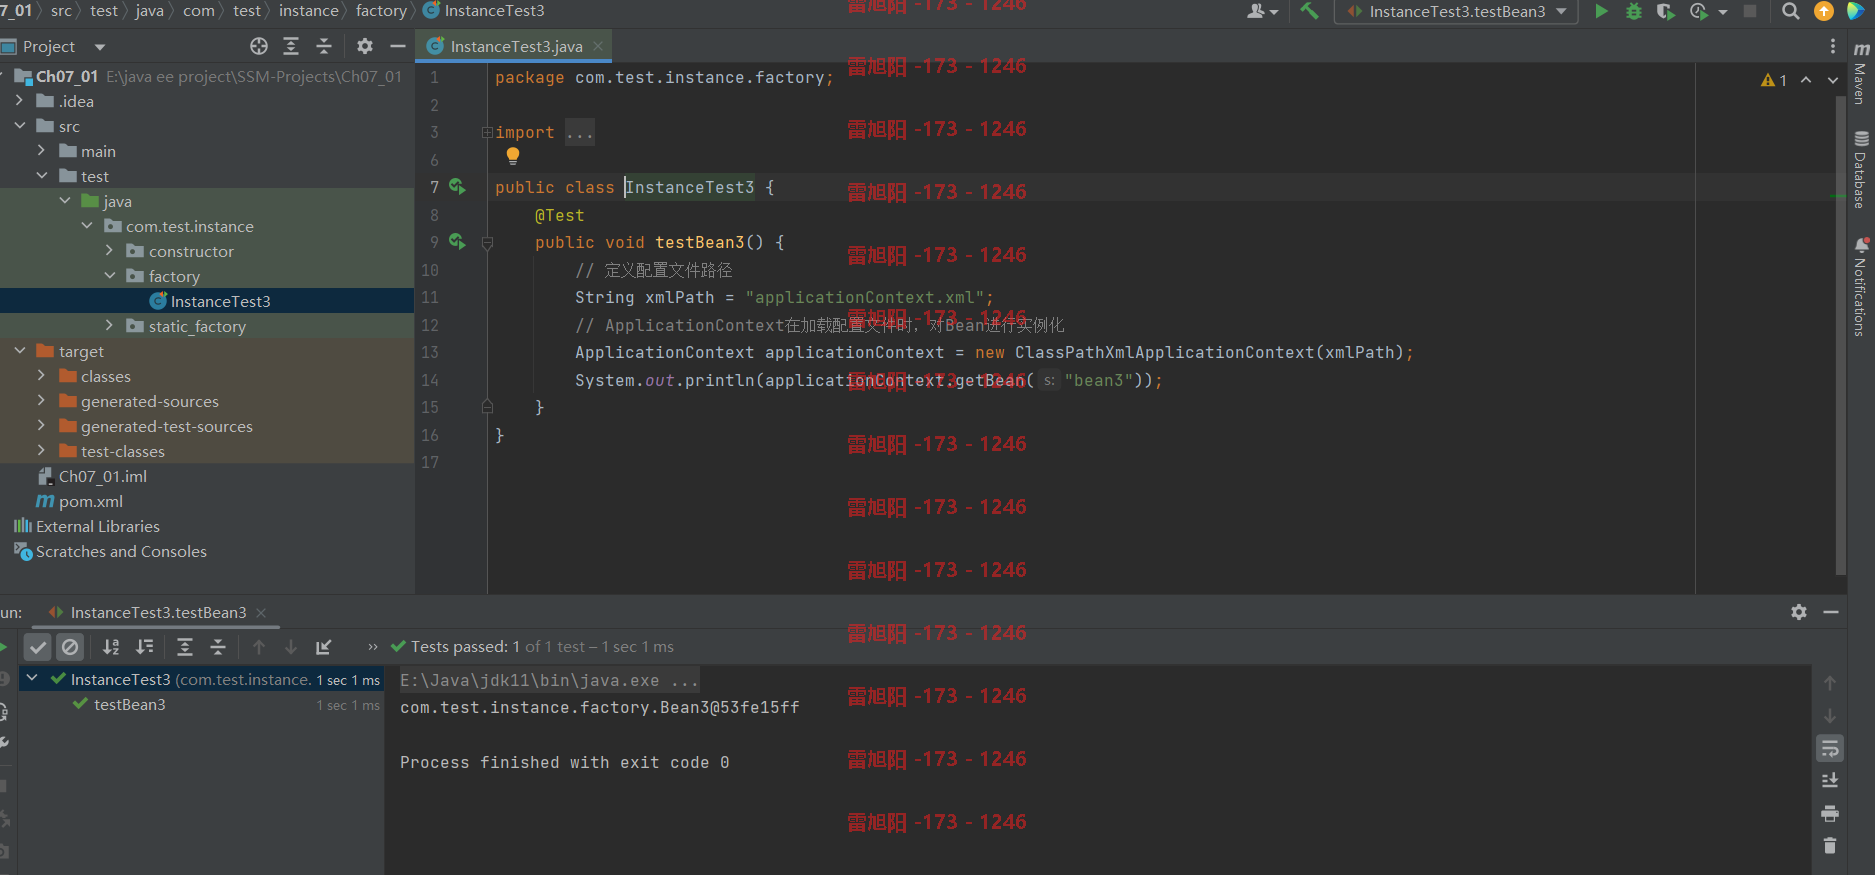
Task: Click run gutter icon beside testBean3 method
Action: coord(457,242)
